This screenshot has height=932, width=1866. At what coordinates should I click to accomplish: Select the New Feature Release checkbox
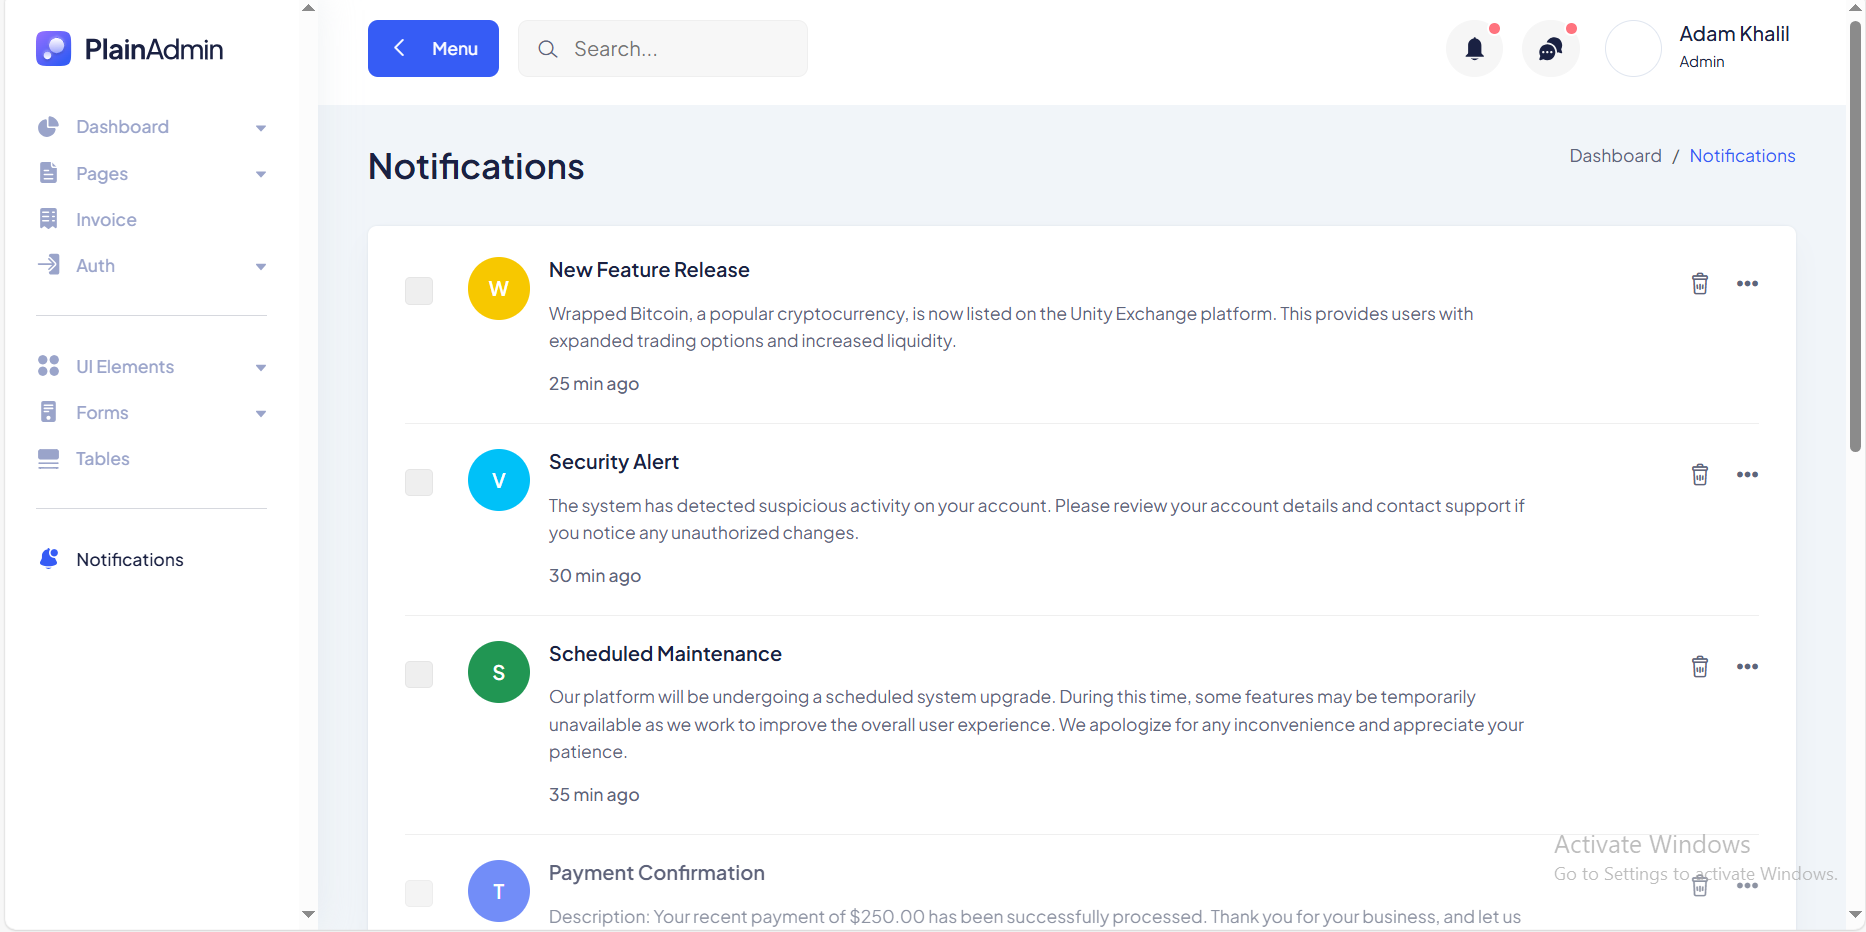419,291
